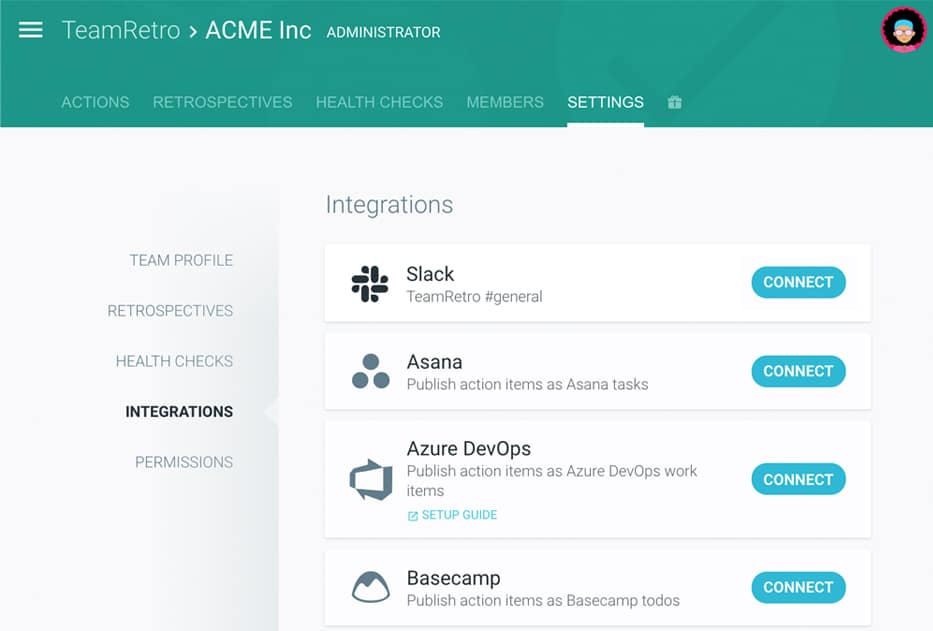Screen dimensions: 933x631
Task: Click the gift icon tab
Action: click(674, 102)
